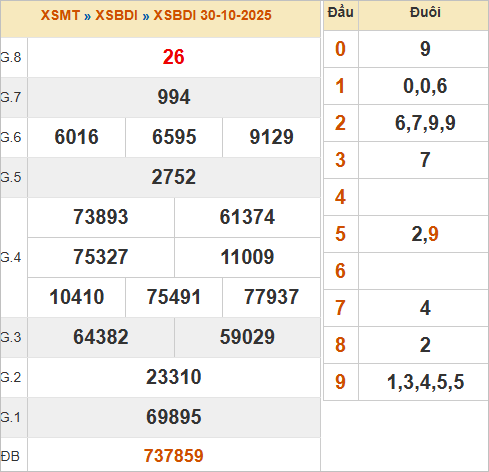This screenshot has width=489, height=472.
Task: Click head digit 6 in Đầu column
Action: 340,271
